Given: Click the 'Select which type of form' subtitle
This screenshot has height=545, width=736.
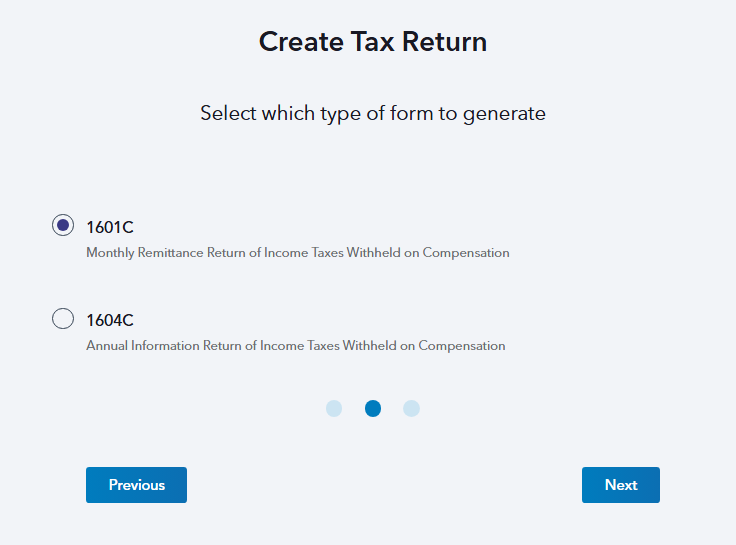Looking at the screenshot, I should tap(373, 113).
